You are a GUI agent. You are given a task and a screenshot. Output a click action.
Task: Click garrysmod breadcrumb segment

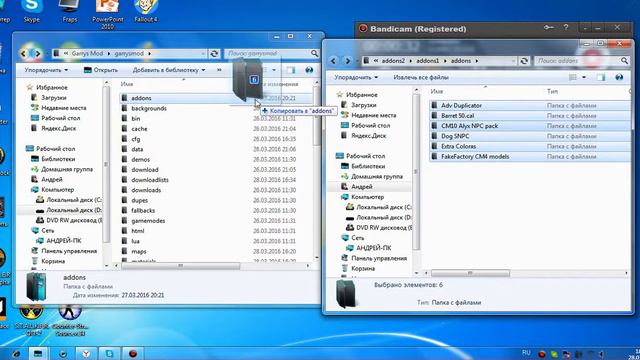(129, 53)
